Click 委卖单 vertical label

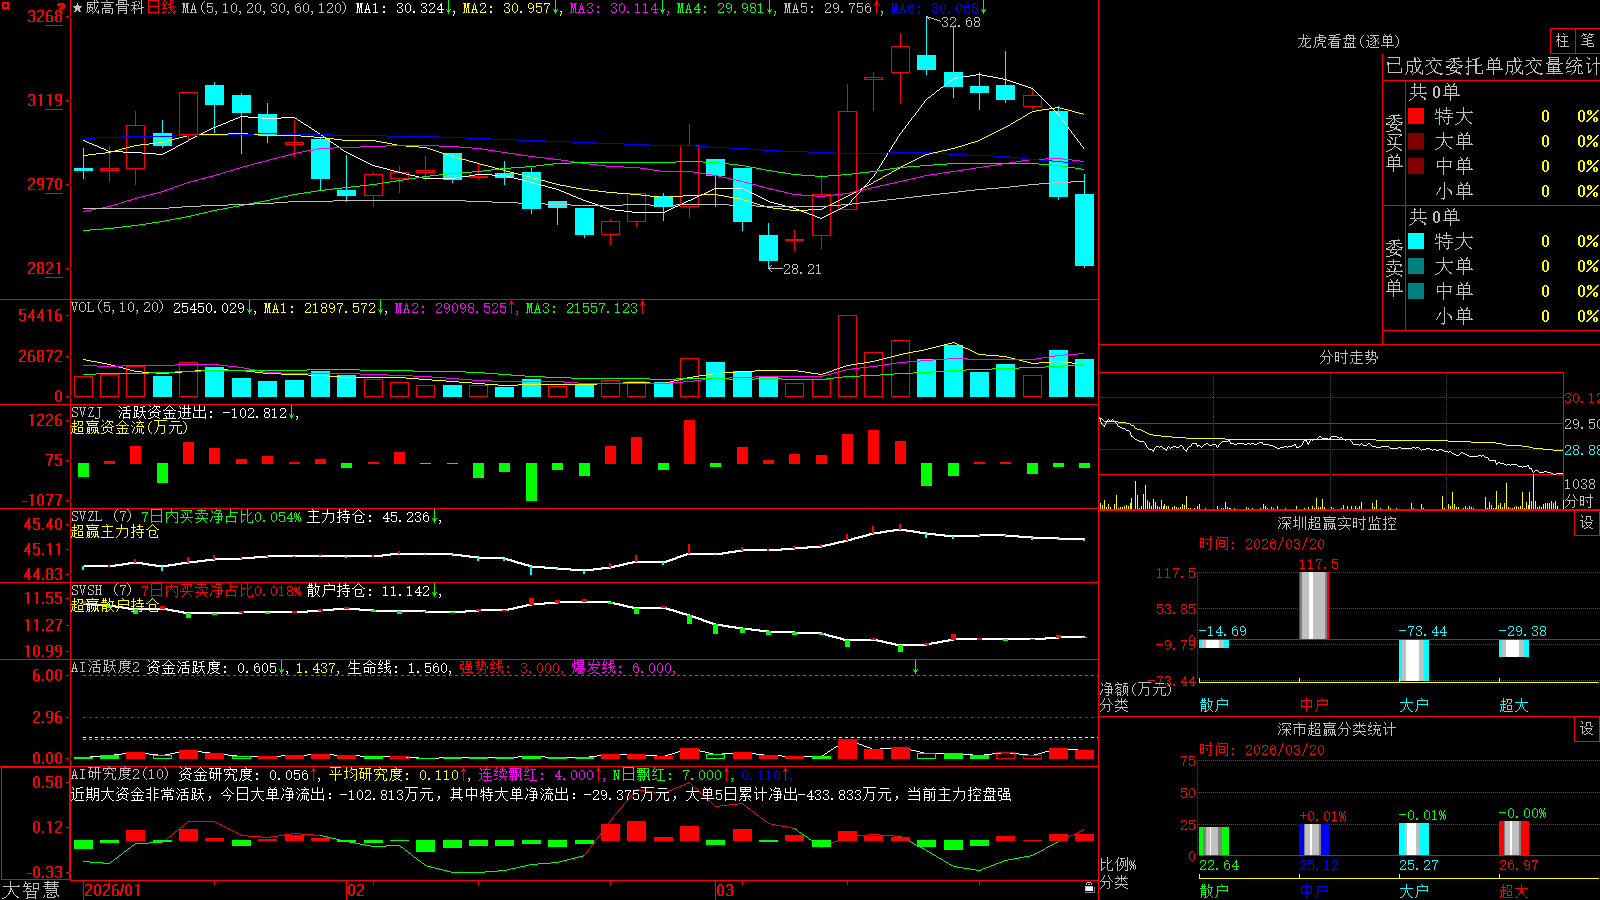1394,267
